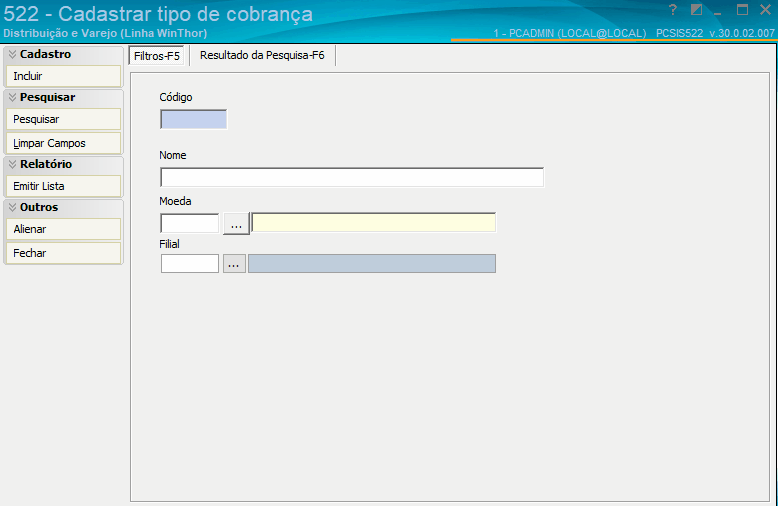Screen dimensions: 778x506
Task: Click the Nome label text
Action: coord(173,155)
